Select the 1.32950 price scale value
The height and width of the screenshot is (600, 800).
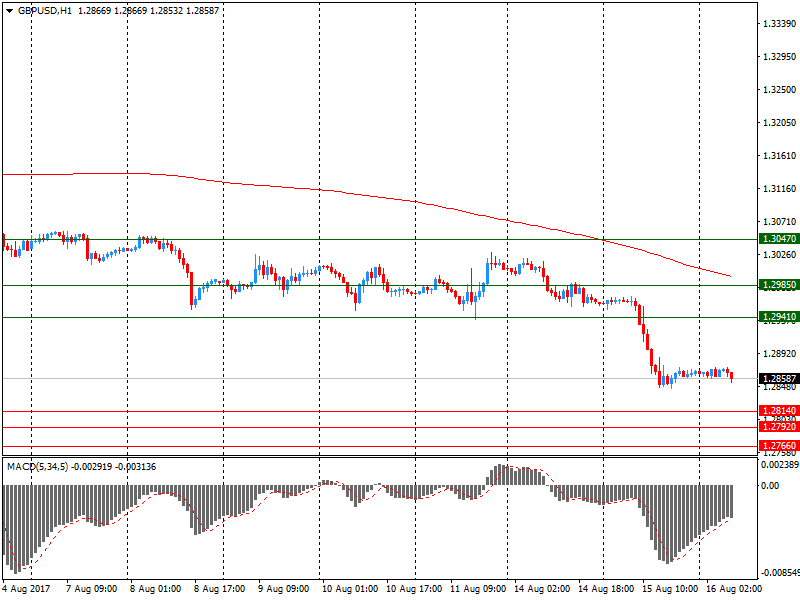(779, 57)
